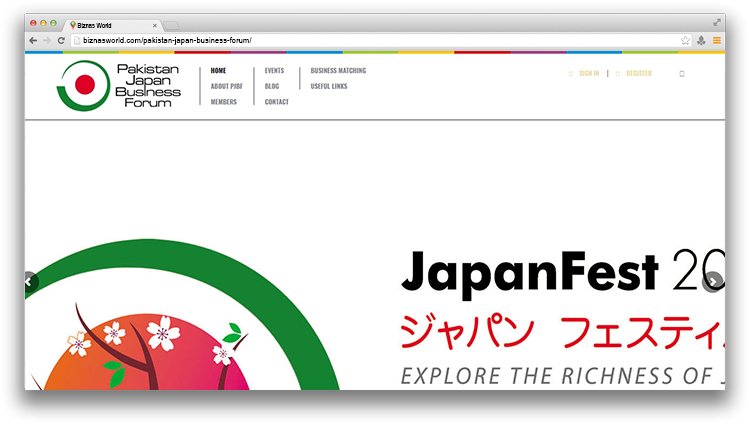Advance to next slide with right arrow
Screen dimensions: 750x425
(x=712, y=282)
